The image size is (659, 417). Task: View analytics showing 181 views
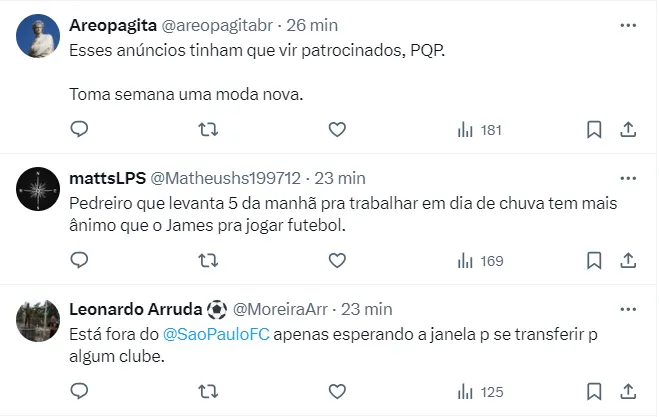click(x=479, y=130)
